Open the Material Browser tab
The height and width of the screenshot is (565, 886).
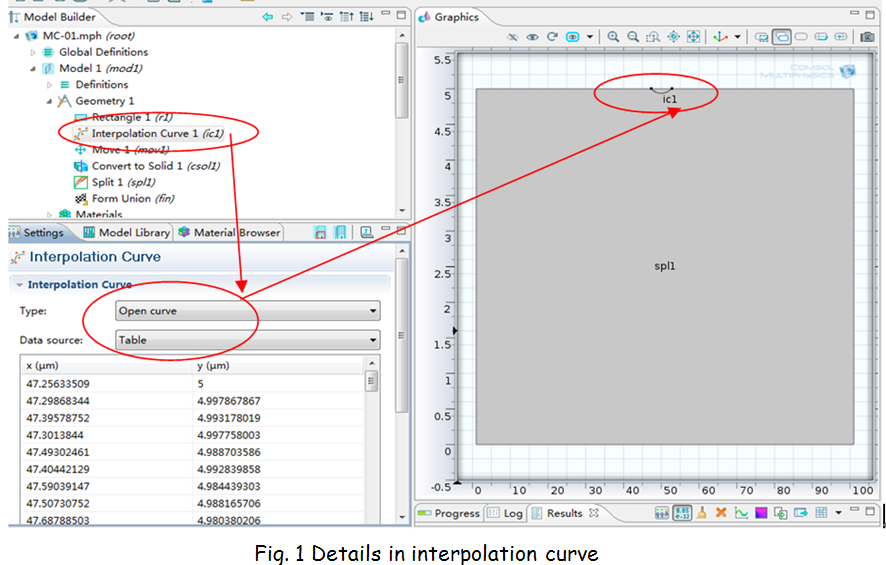point(229,233)
